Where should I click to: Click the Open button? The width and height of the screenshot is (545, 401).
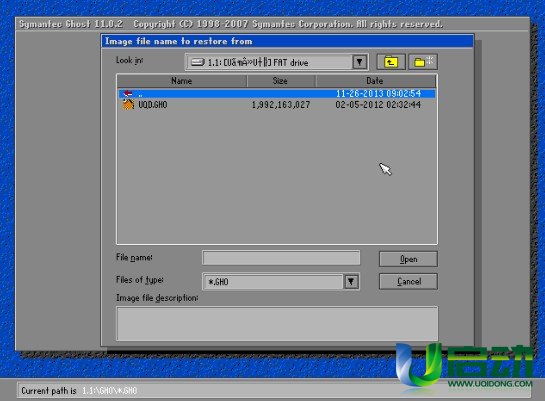coord(408,259)
